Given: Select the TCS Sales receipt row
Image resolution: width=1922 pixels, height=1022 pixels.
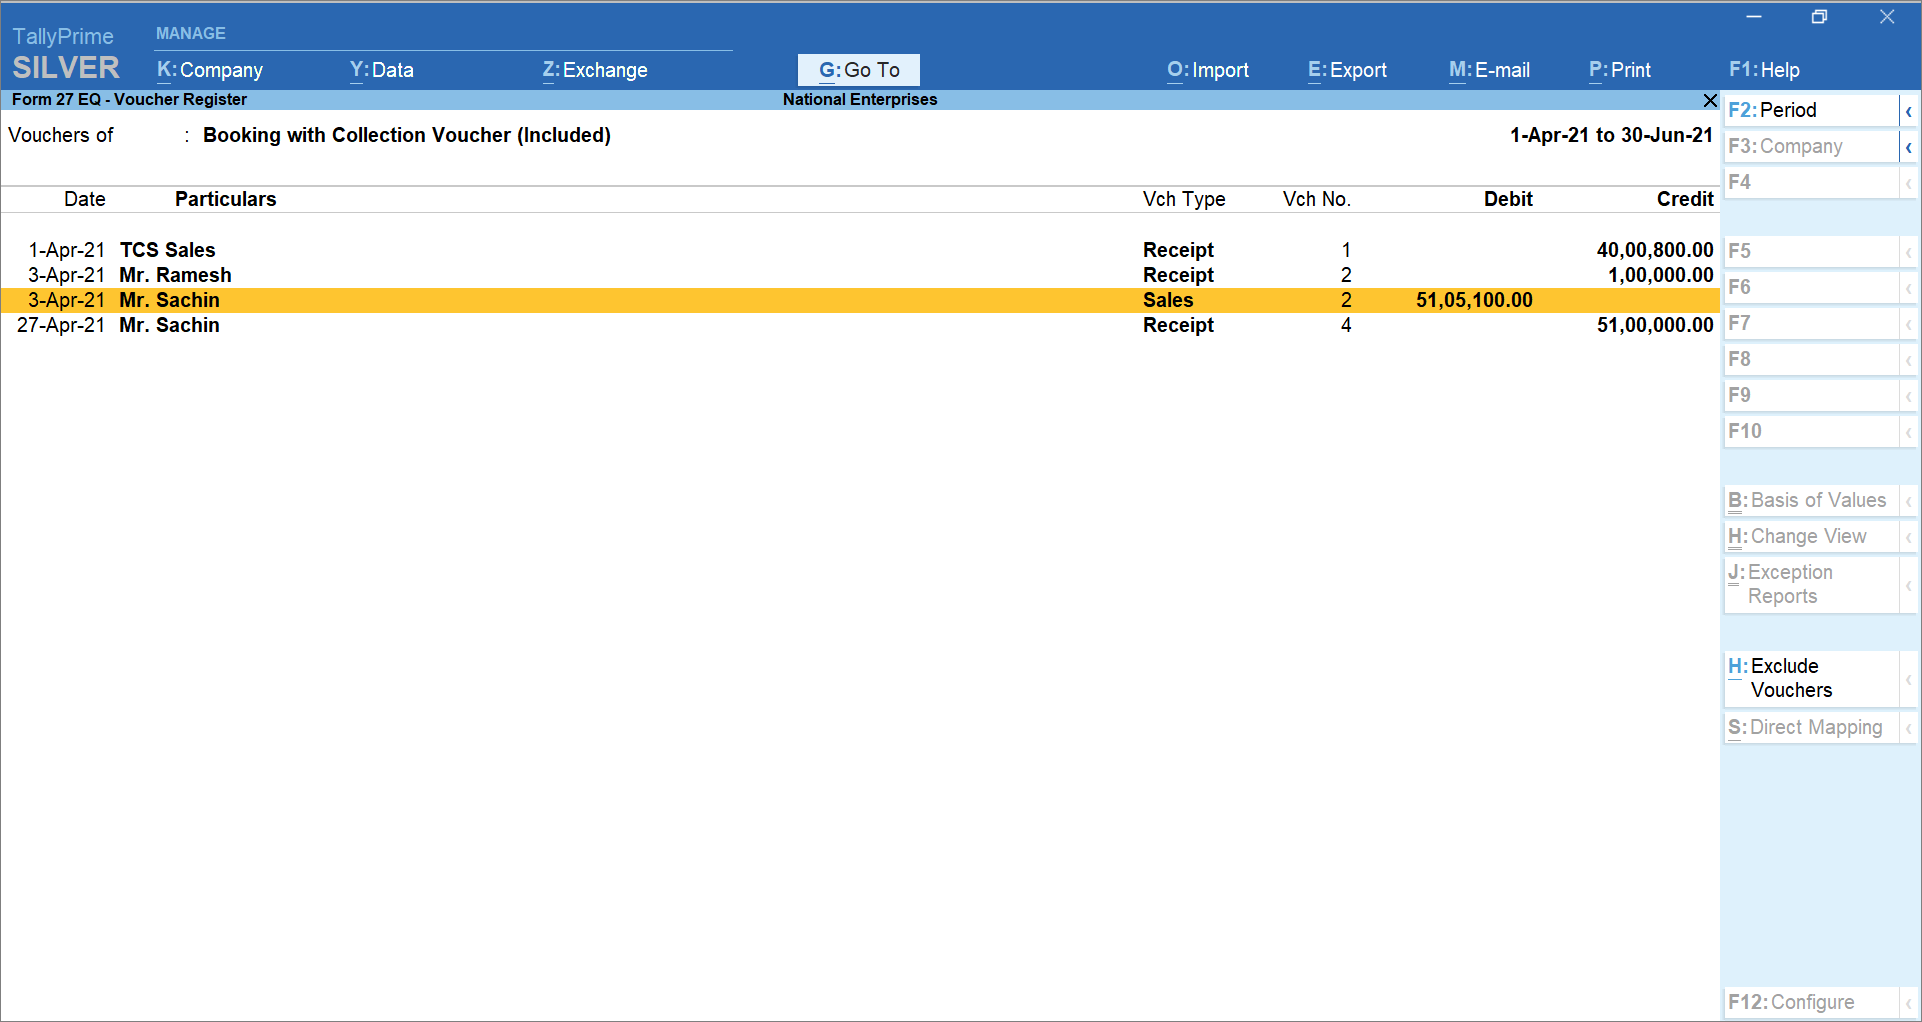Looking at the screenshot, I should click(860, 250).
